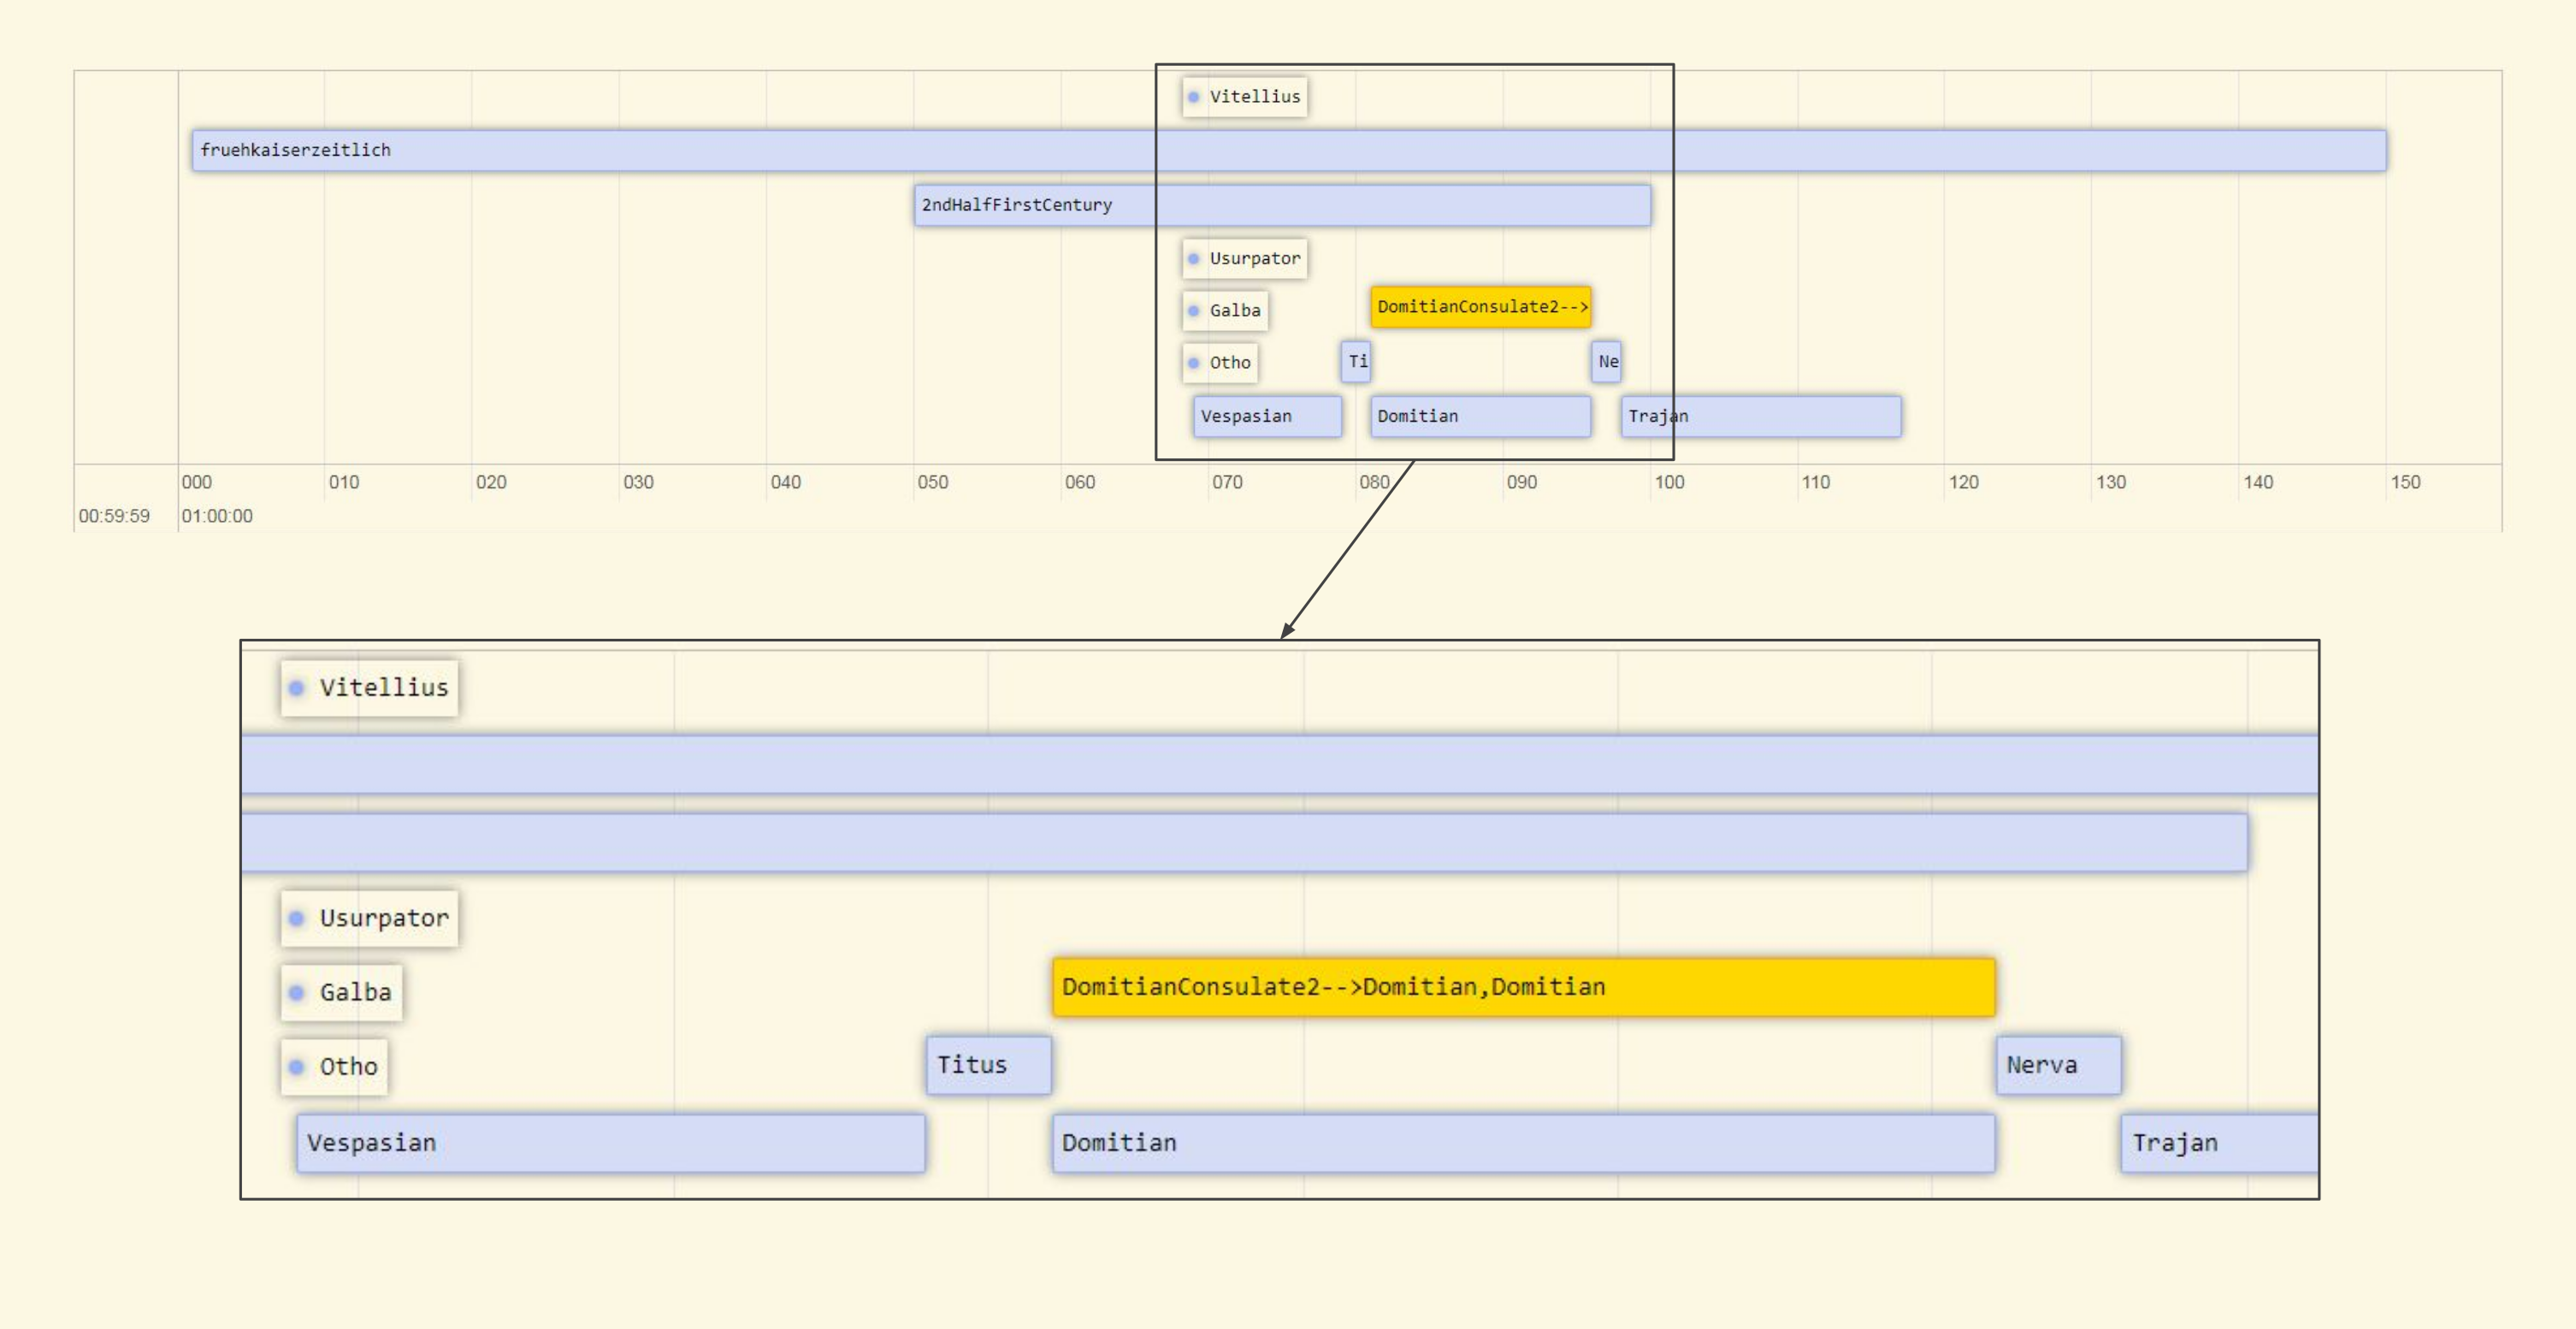The height and width of the screenshot is (1329, 2576).
Task: Select Vespasian range in enlarged view
Action: tap(611, 1143)
